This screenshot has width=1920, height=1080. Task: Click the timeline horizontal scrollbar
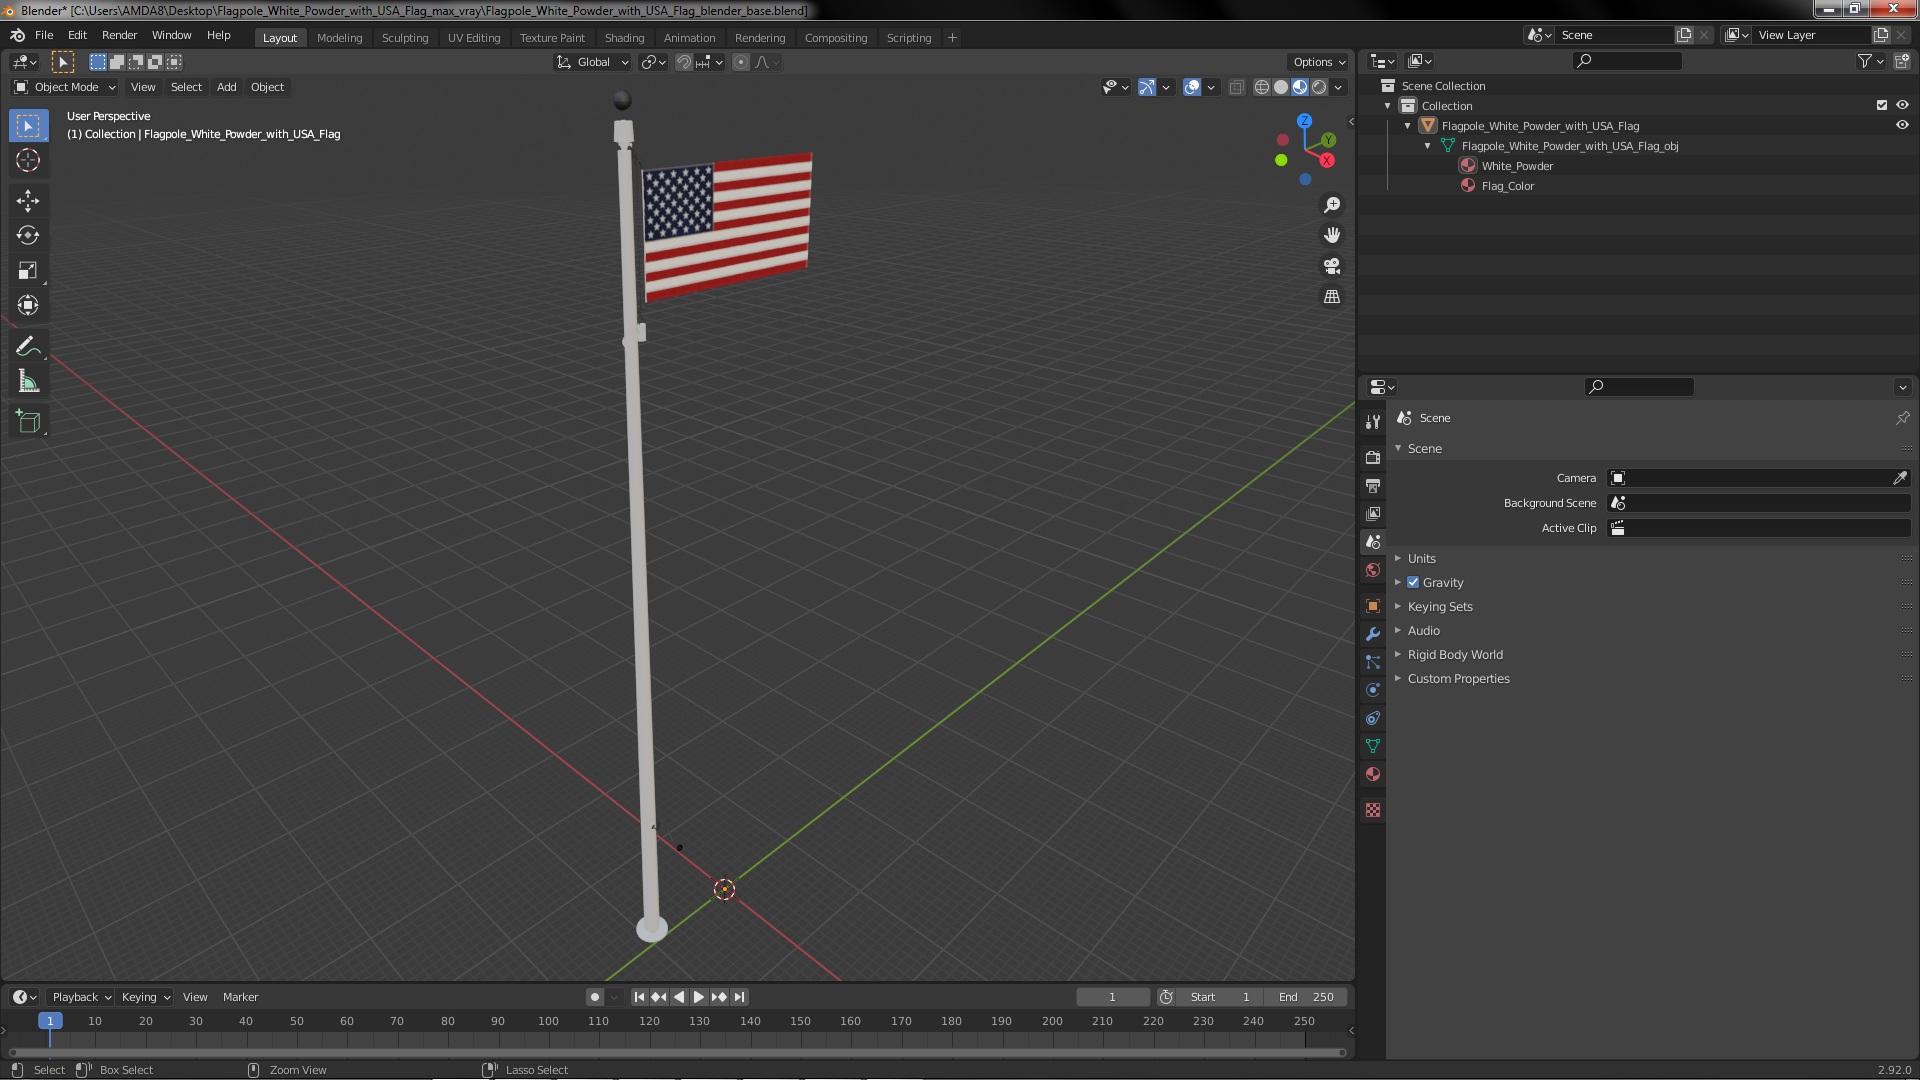click(x=677, y=1052)
